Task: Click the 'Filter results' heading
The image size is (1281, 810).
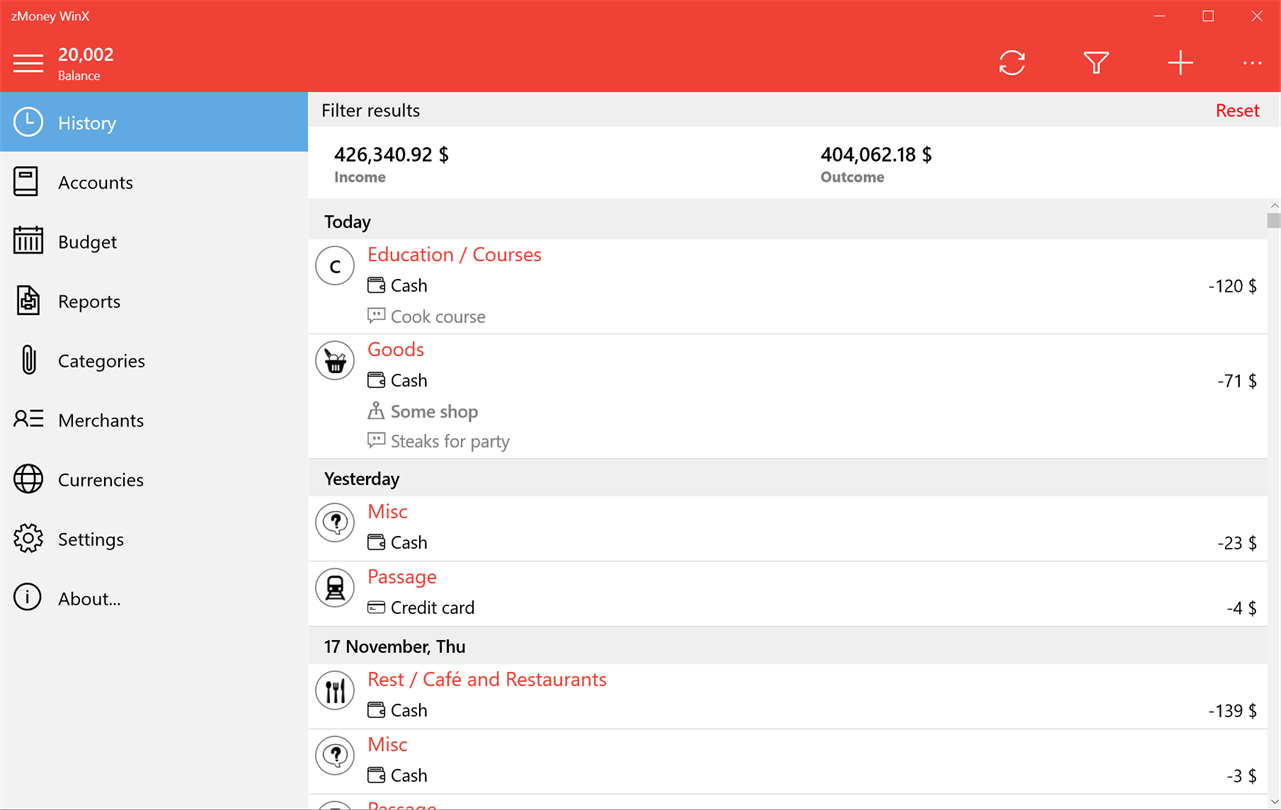Action: click(x=370, y=110)
